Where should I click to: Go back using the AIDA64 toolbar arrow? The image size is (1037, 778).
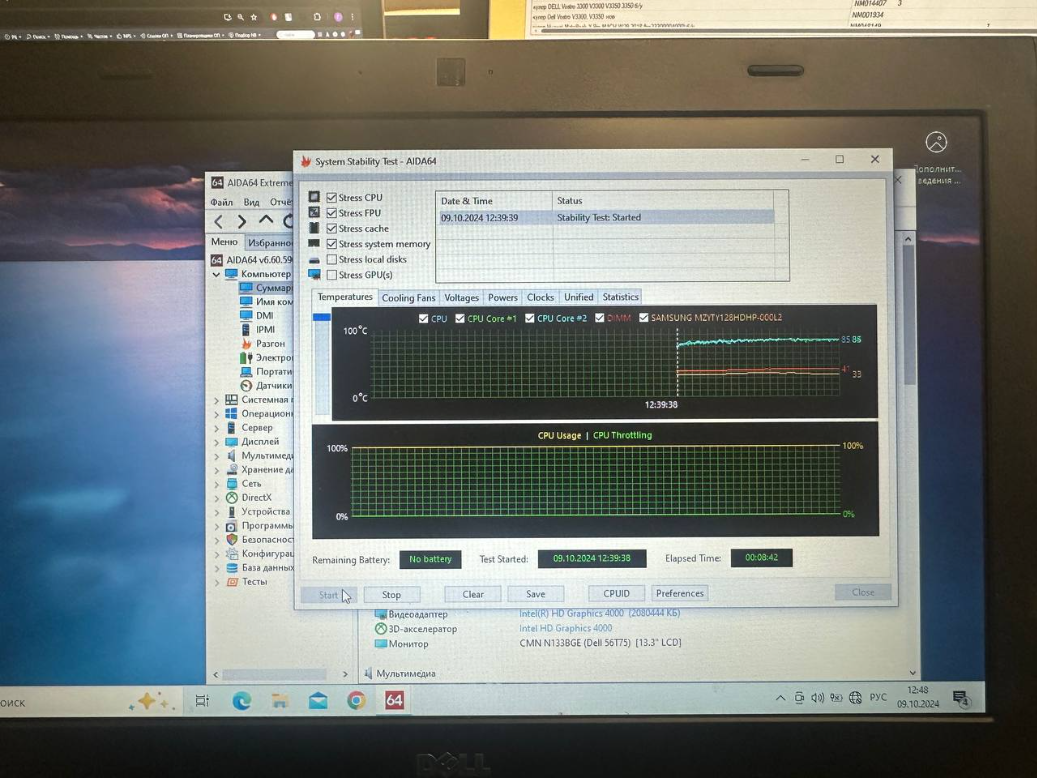tap(219, 222)
